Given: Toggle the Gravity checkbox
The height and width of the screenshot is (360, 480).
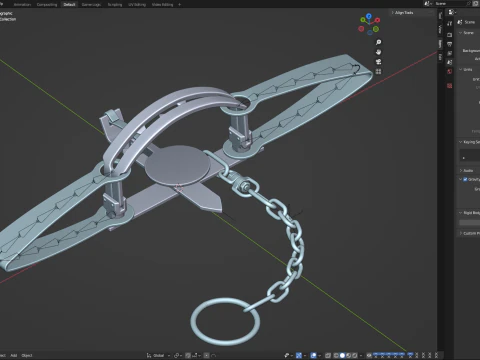Looking at the screenshot, I should click(x=465, y=179).
